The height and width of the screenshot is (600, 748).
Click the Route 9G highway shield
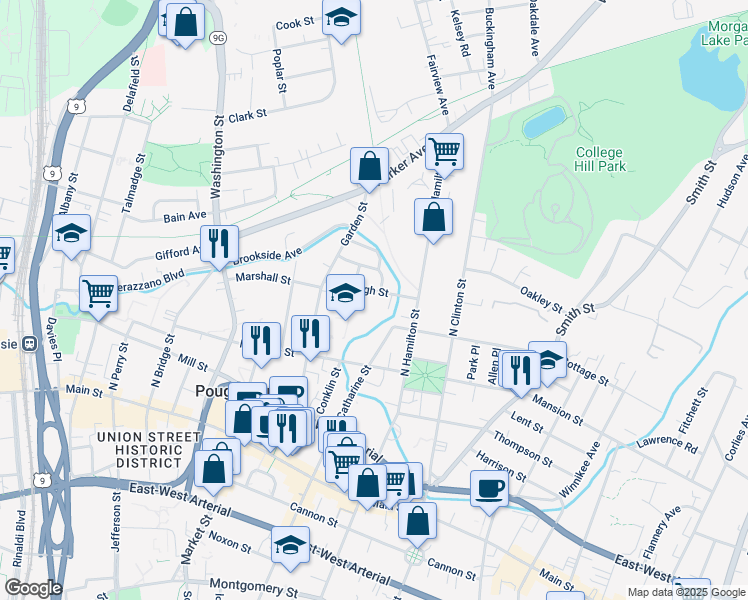point(218,38)
